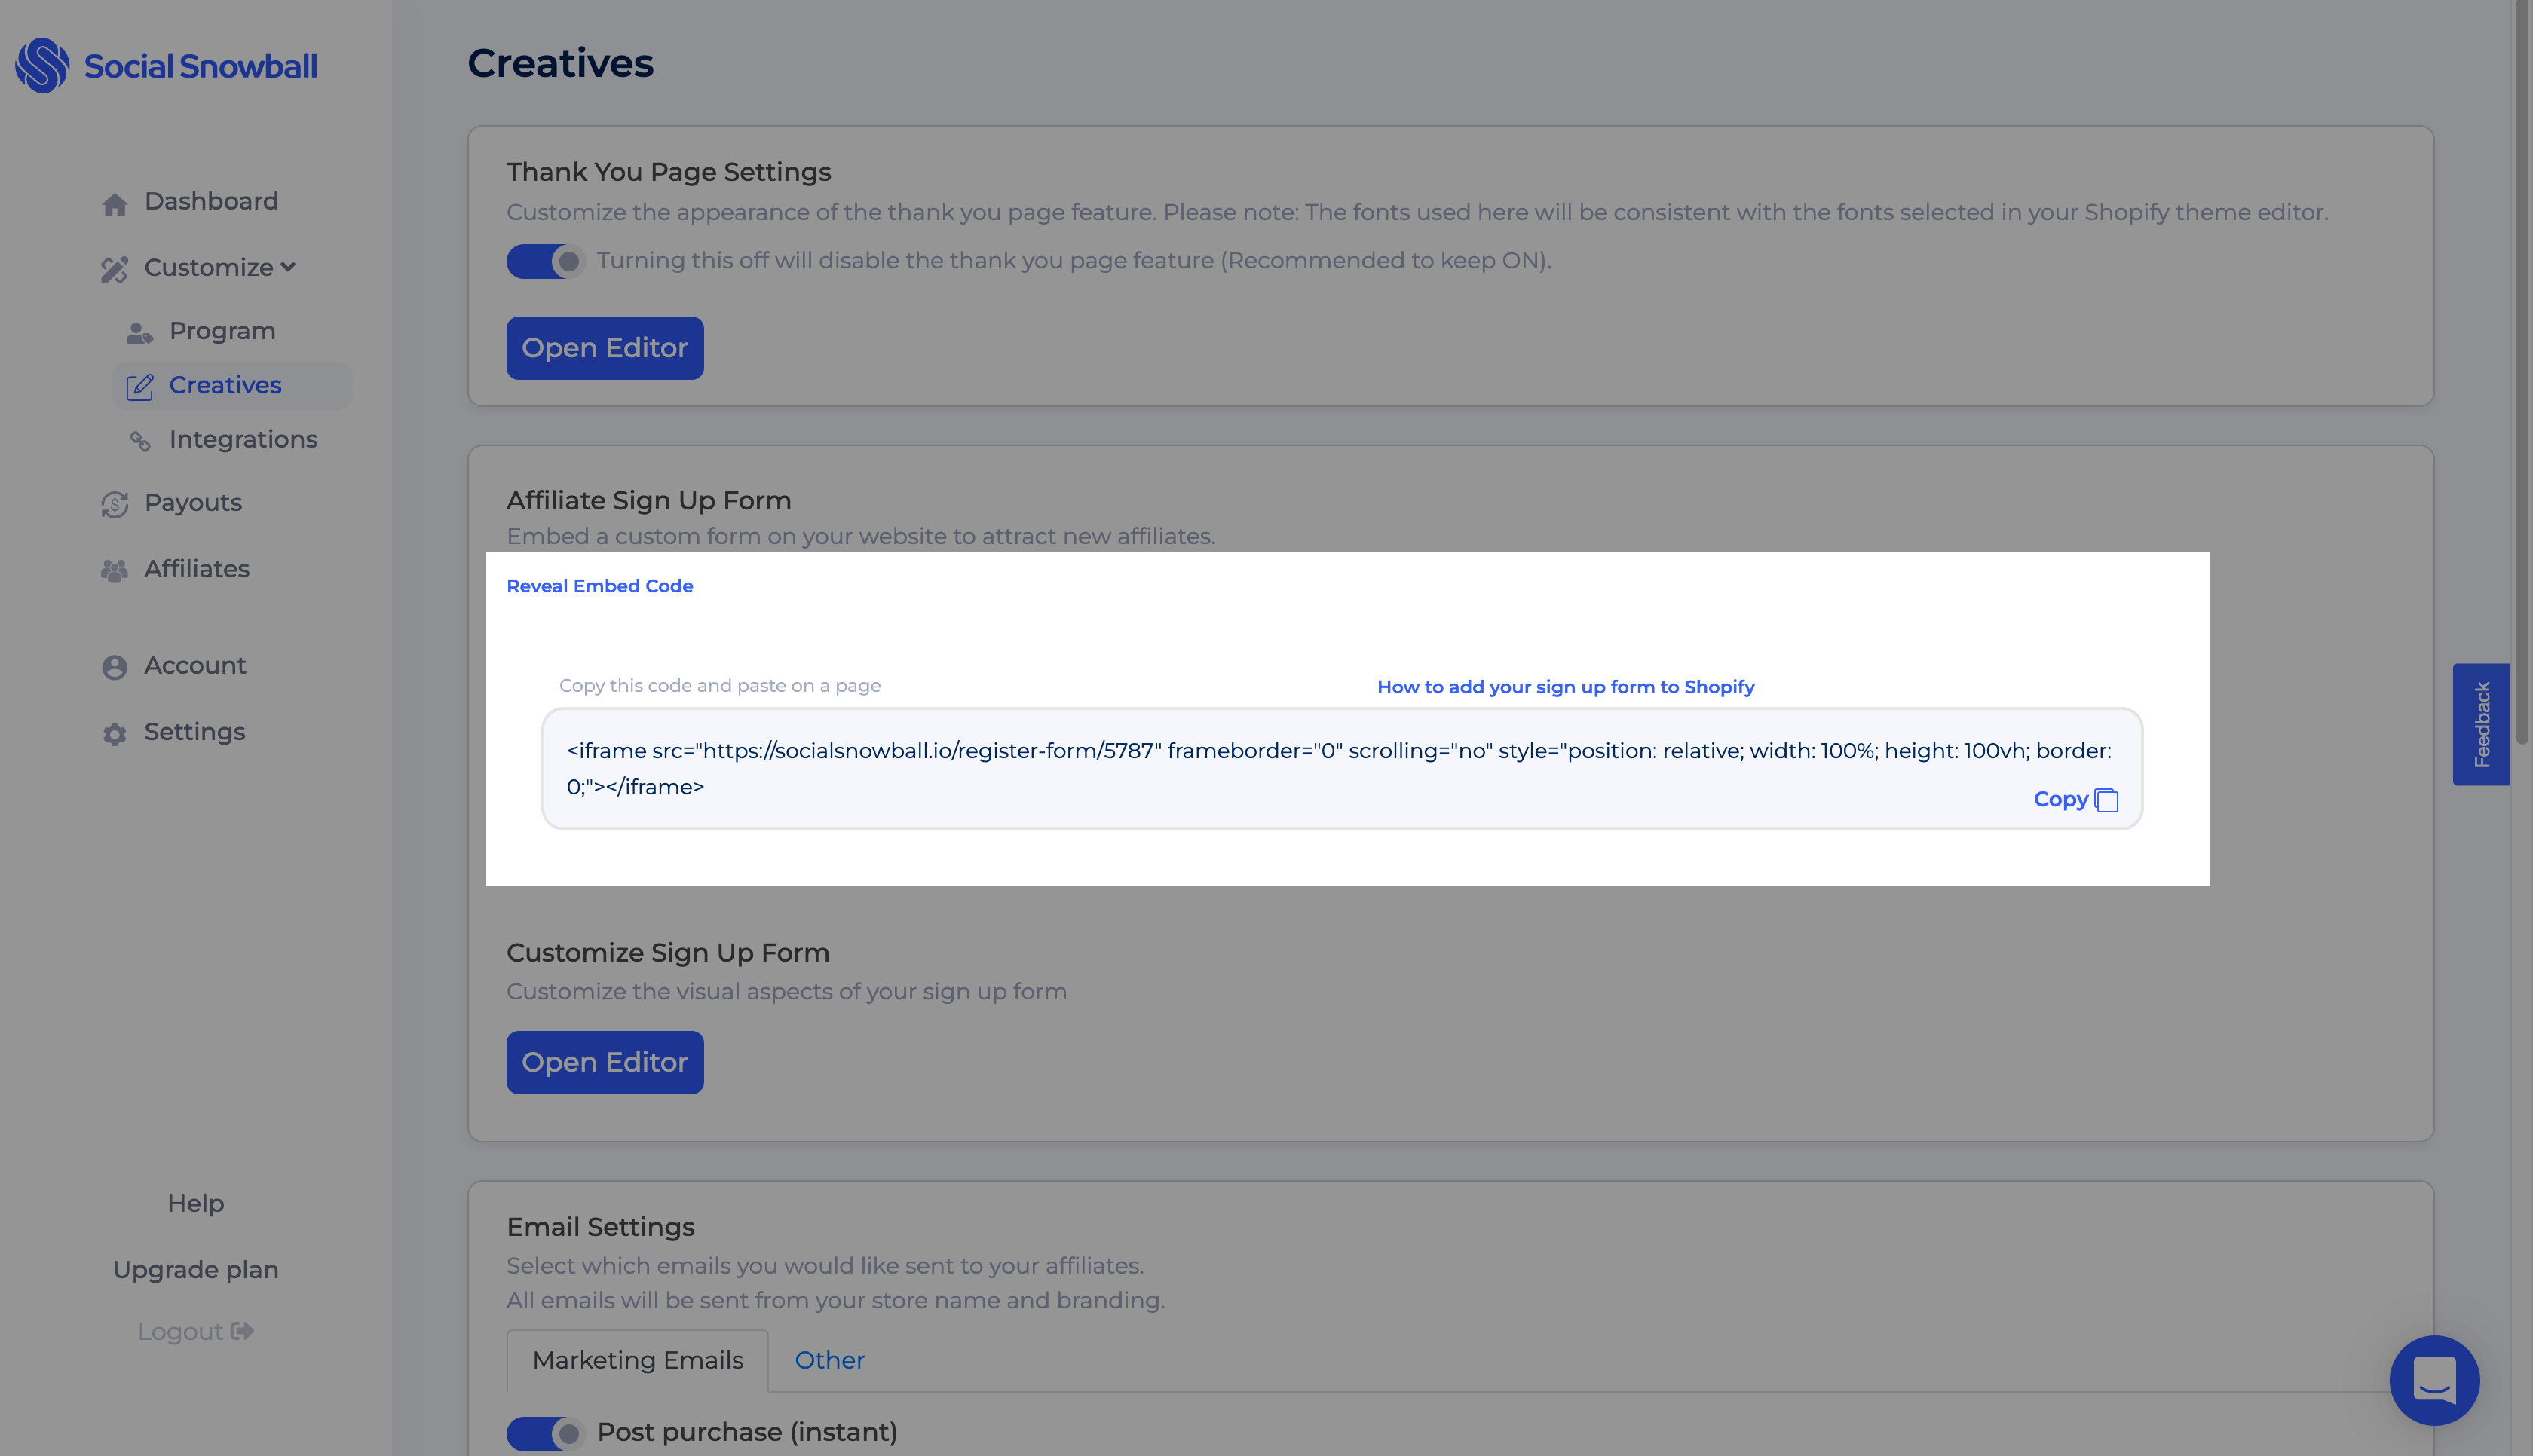This screenshot has width=2533, height=1456.
Task: Open Editor for Thank You Page
Action: pos(605,348)
